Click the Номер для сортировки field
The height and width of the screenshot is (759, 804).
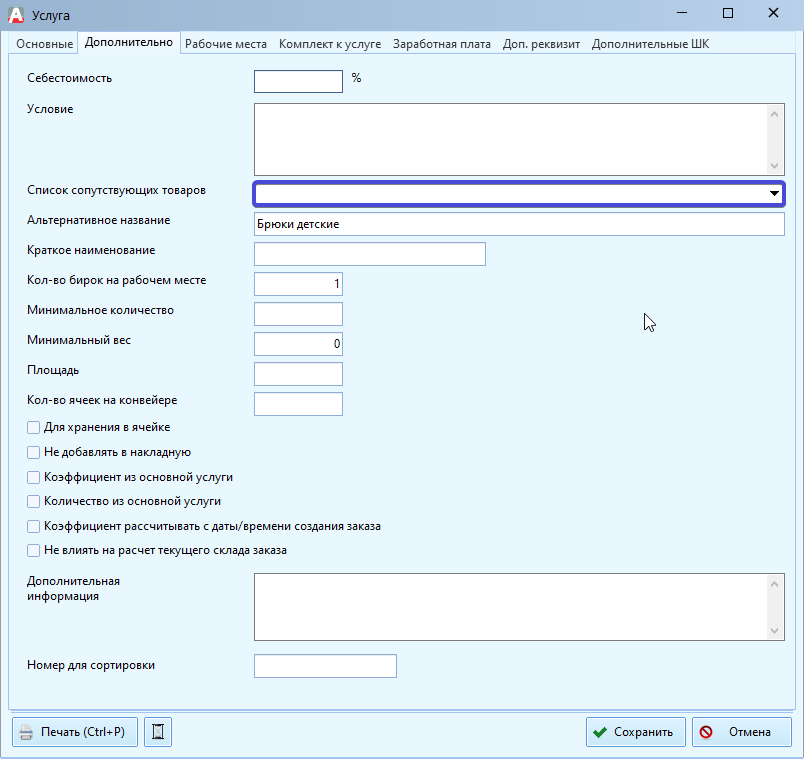325,666
